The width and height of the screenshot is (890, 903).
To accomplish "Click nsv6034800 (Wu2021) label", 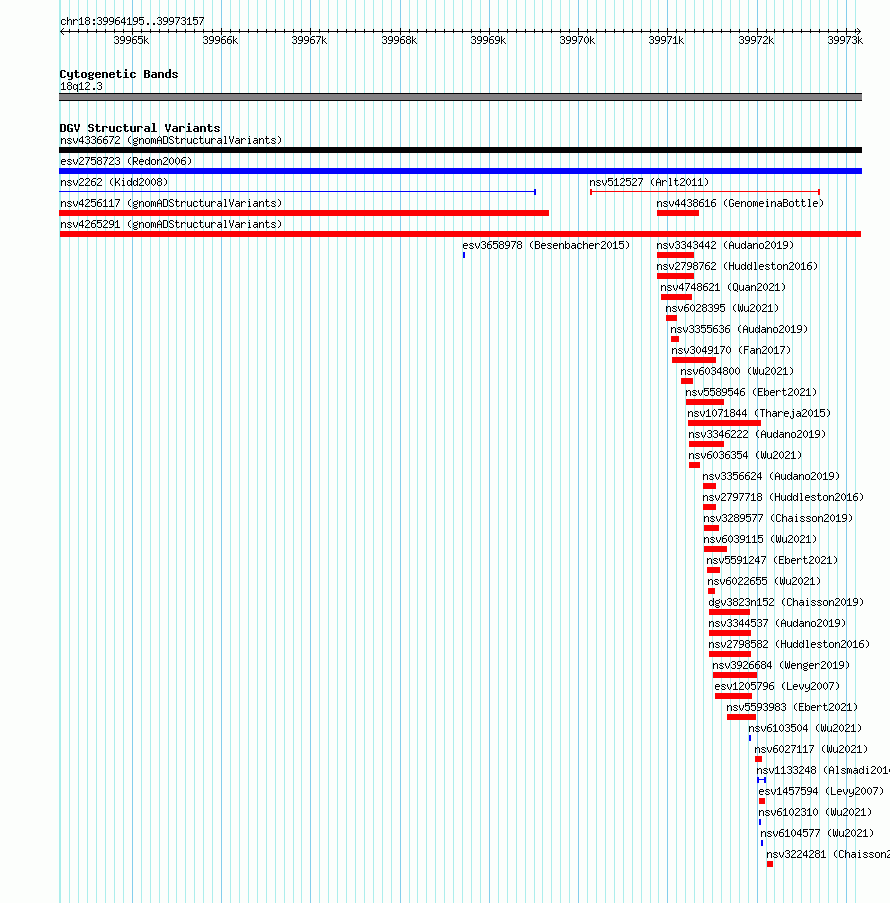I will [737, 371].
